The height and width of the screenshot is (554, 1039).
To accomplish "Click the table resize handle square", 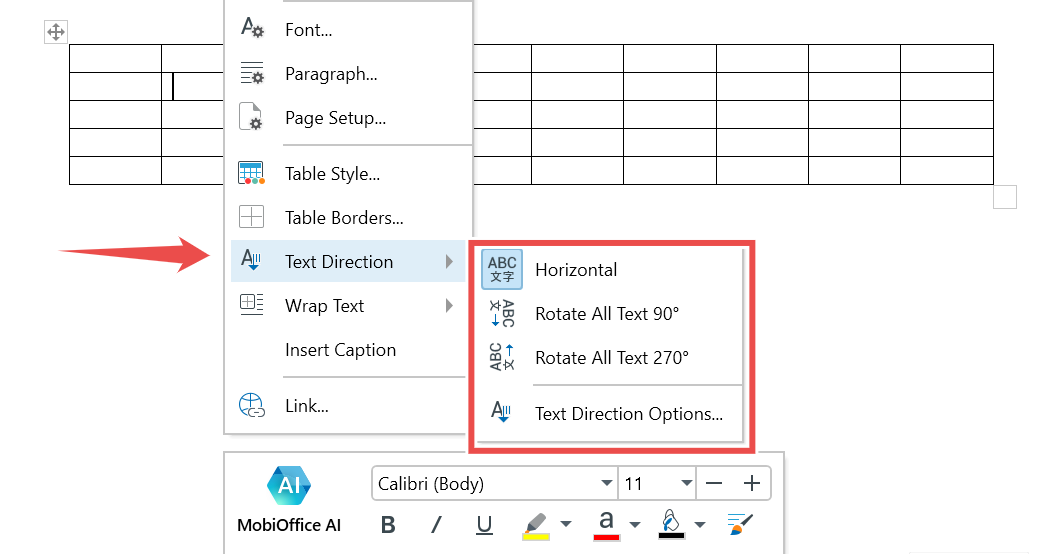I will [1005, 197].
